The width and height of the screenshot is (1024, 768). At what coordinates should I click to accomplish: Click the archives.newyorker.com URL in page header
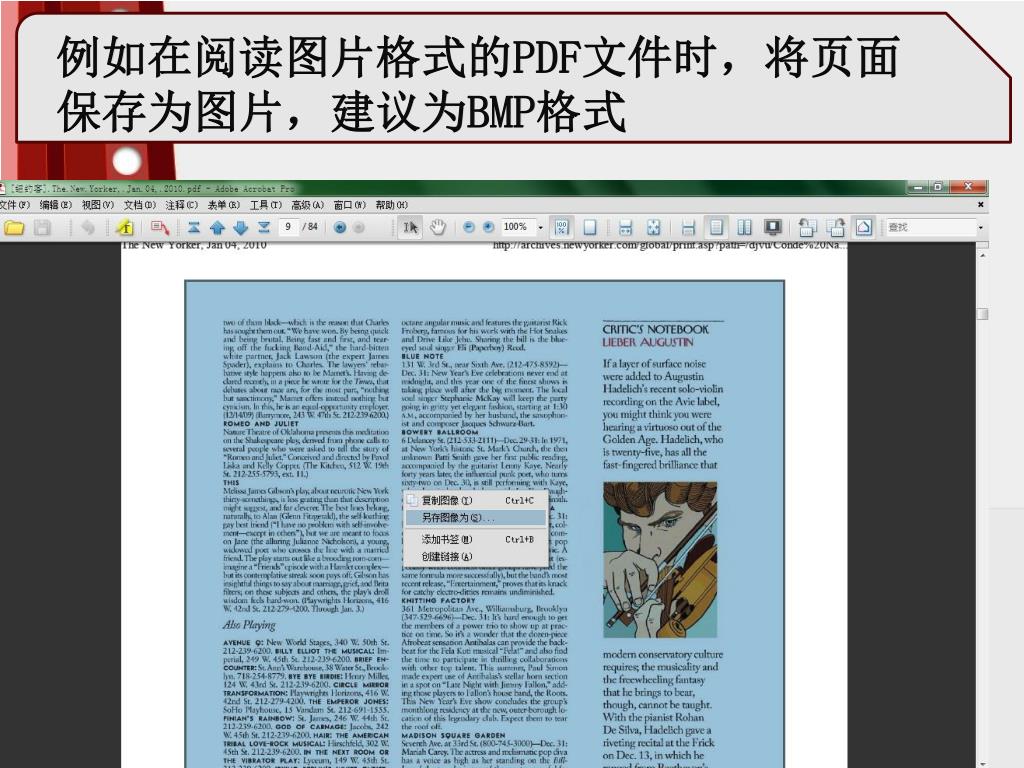[x=670, y=246]
